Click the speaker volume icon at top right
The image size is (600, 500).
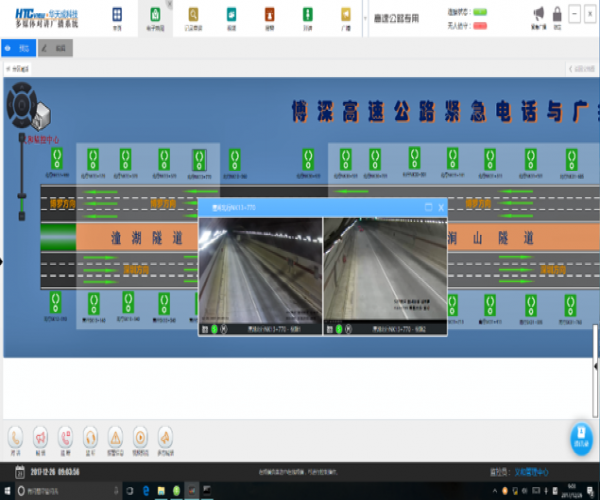tap(538, 13)
